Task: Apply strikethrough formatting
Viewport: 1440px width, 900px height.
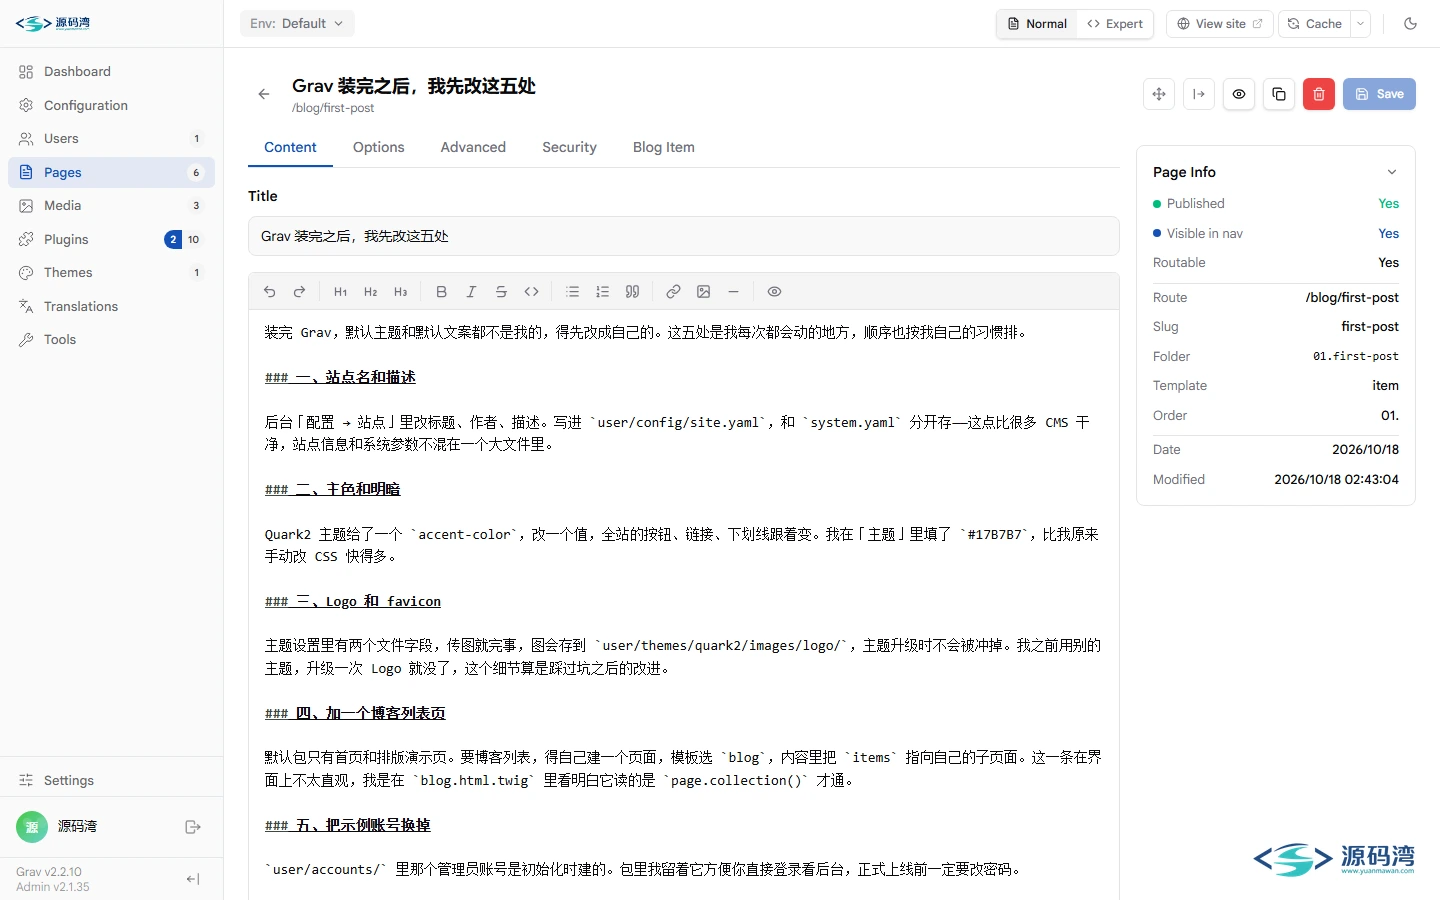Action: click(501, 292)
